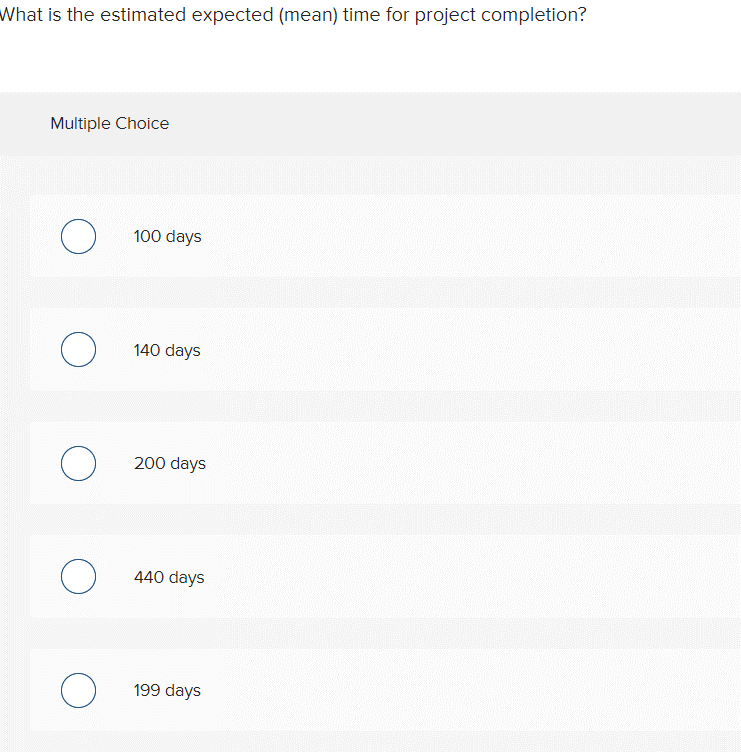The image size is (741, 752).
Task: Select the radio button for 100 days
Action: click(78, 237)
